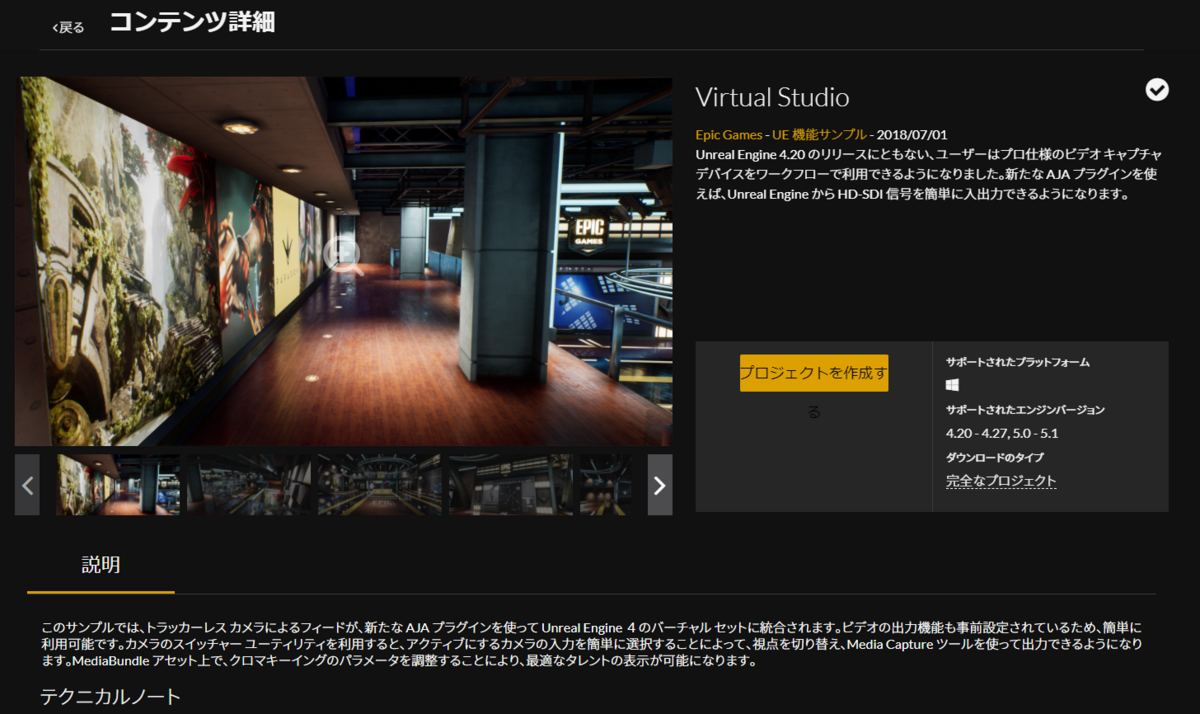Click the ダウンロードのタイプ label
1200x714 pixels.
coord(995,457)
